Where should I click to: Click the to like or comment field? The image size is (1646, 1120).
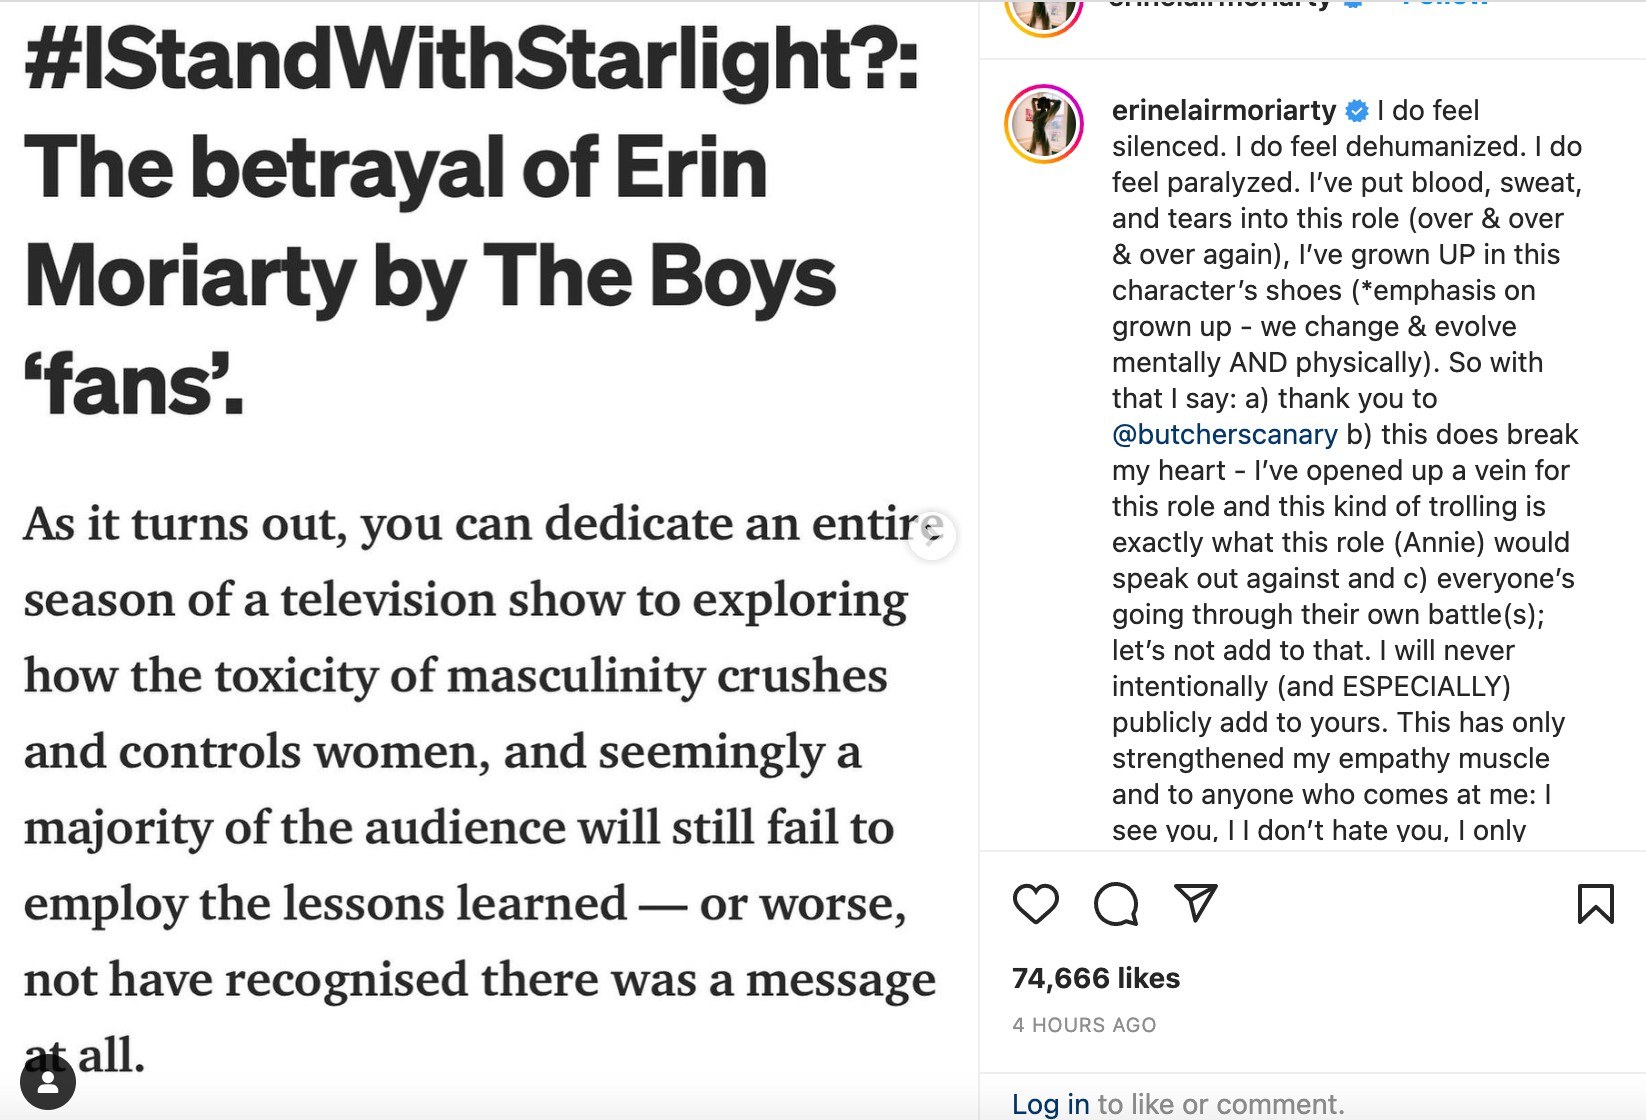point(1220,1103)
